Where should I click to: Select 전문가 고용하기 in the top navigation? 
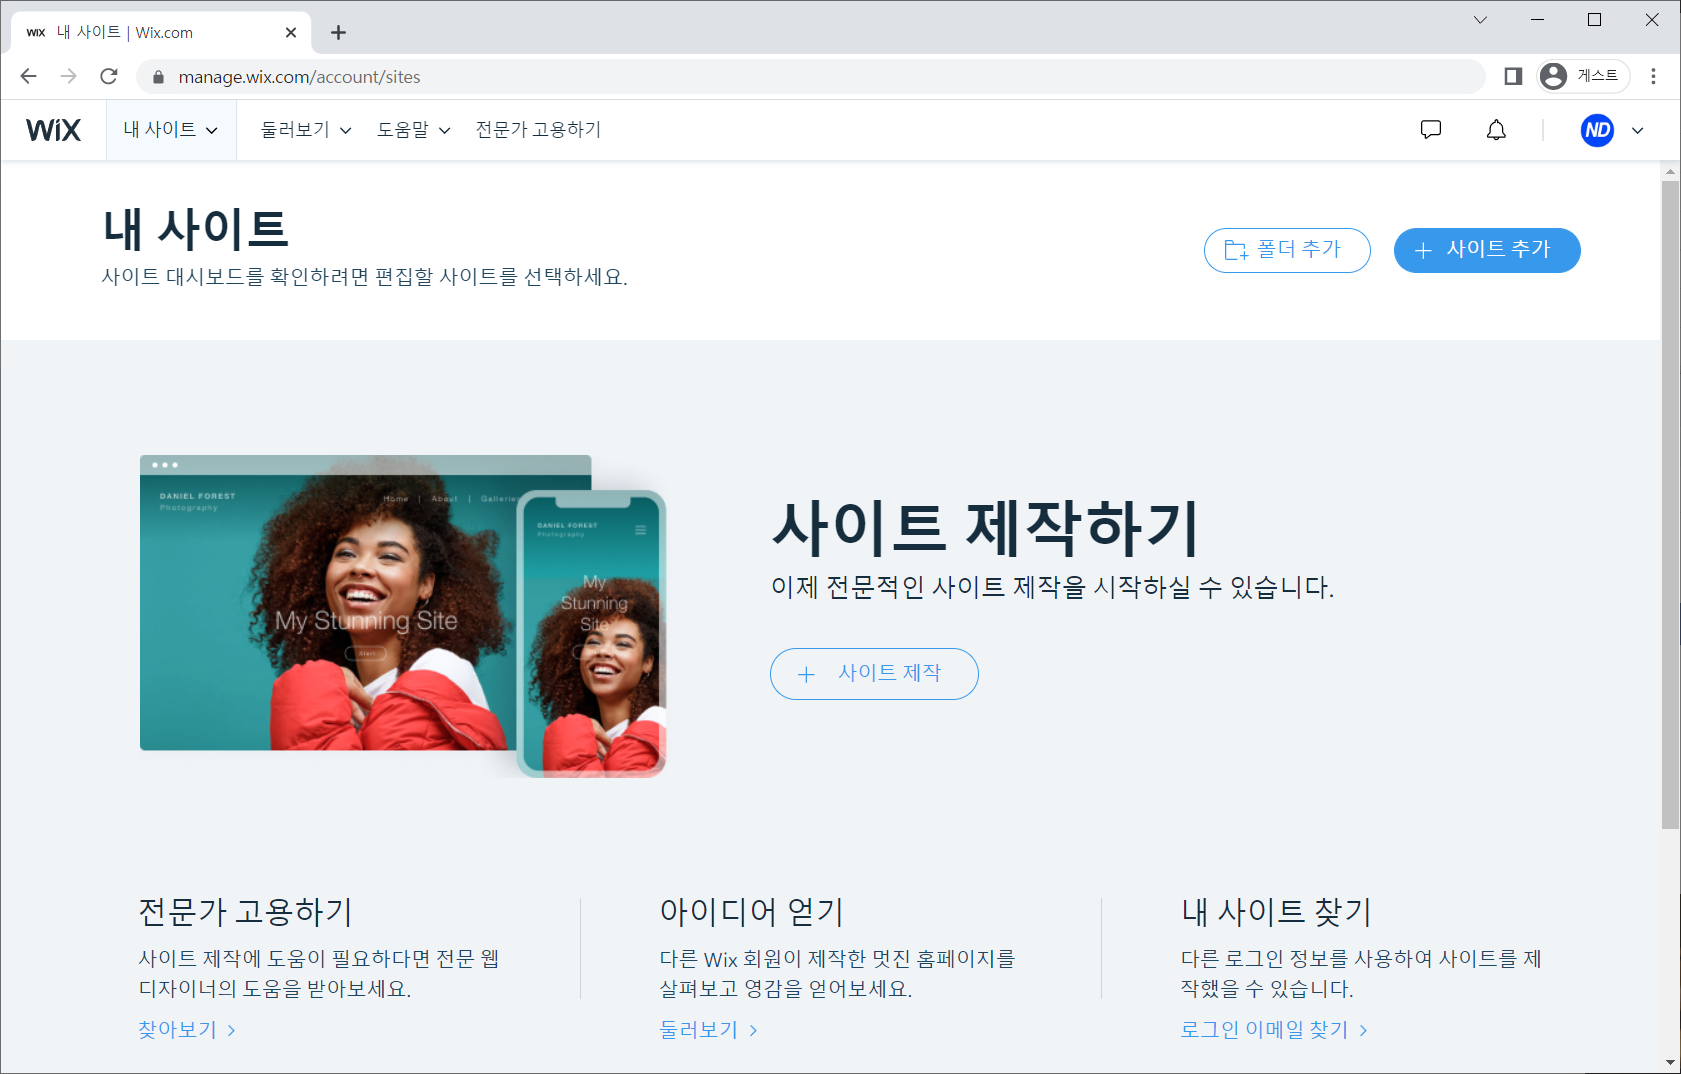pyautogui.click(x=538, y=130)
